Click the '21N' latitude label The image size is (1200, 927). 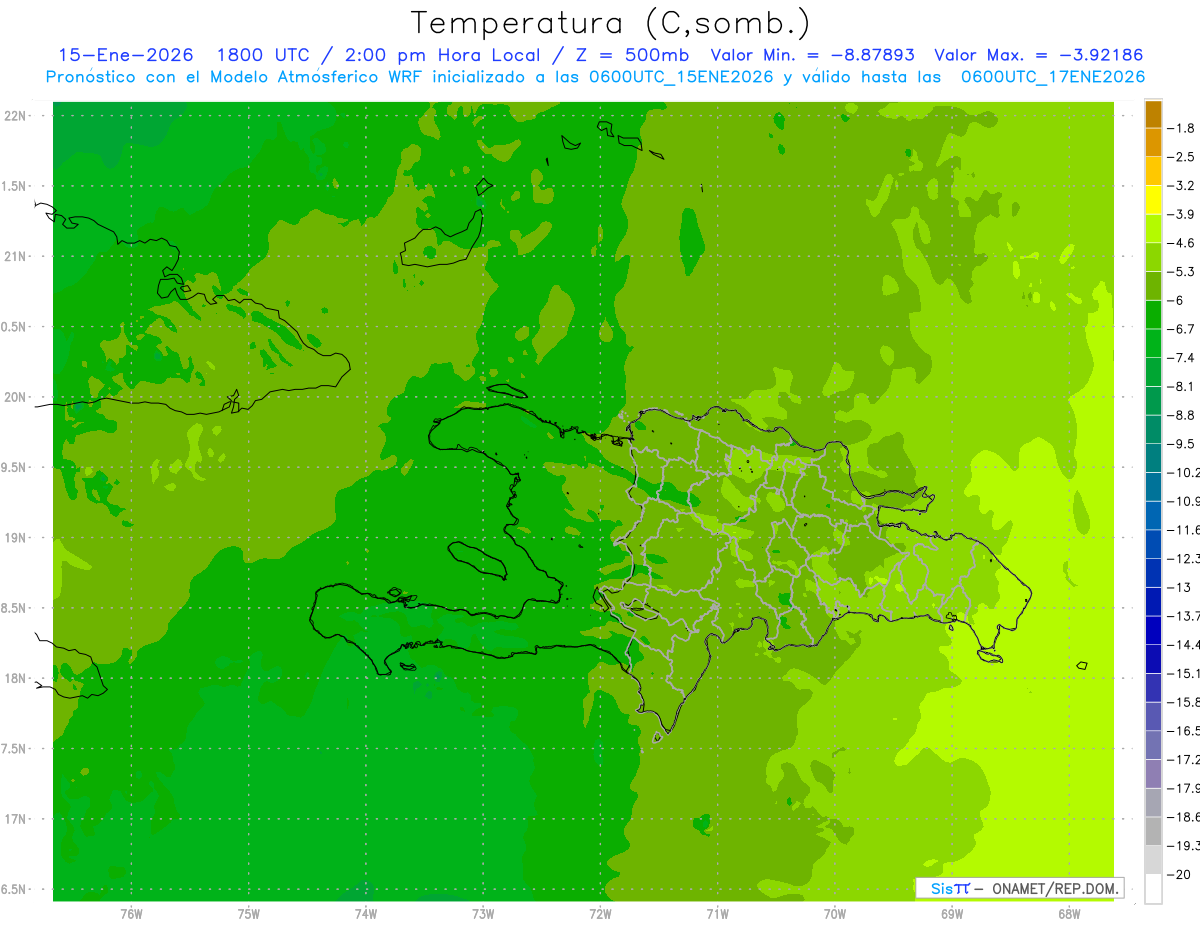(15, 256)
